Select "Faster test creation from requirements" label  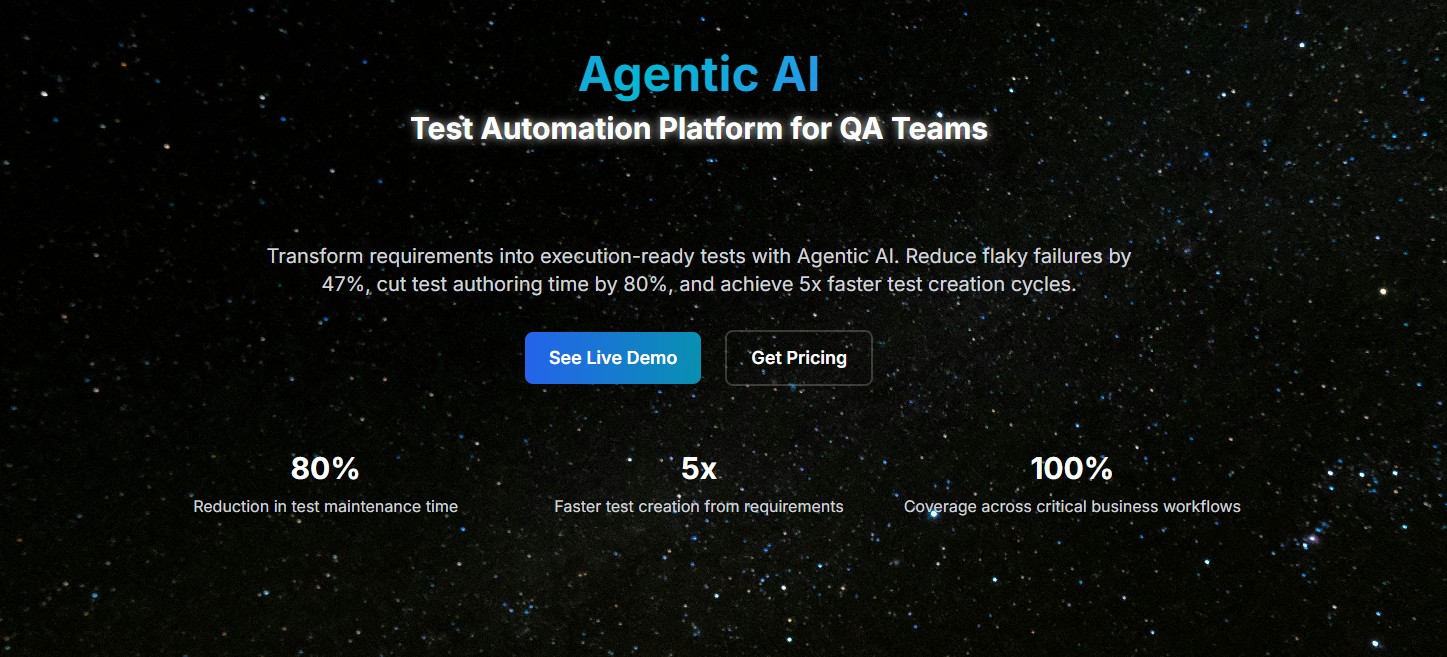click(x=699, y=507)
